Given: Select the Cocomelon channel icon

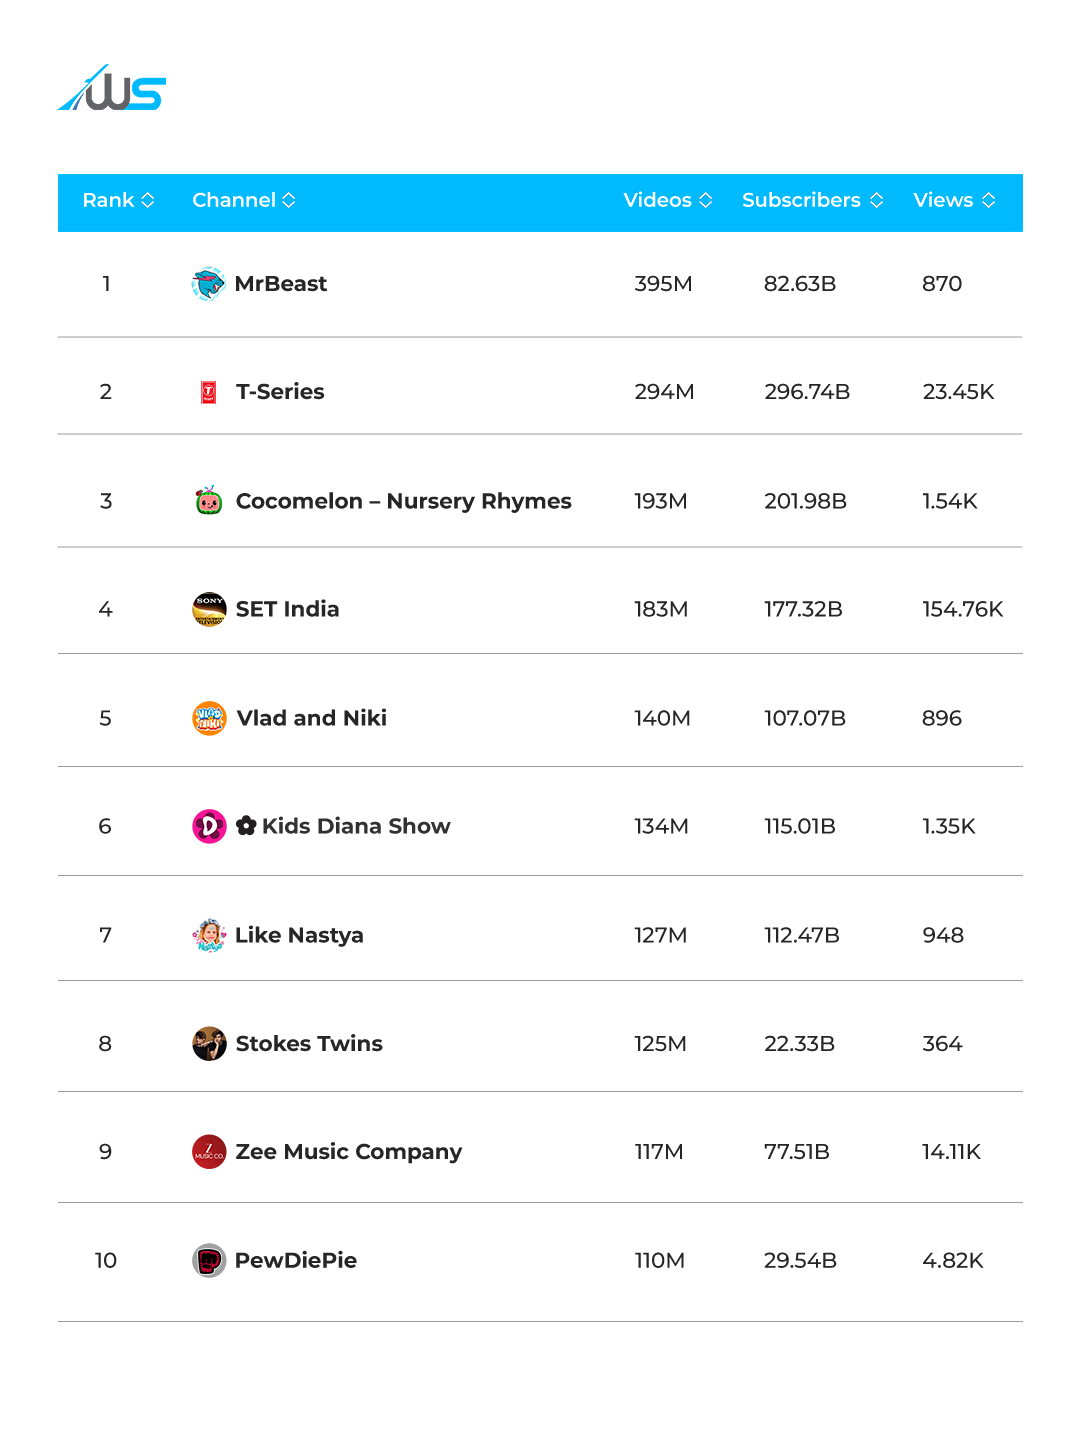Looking at the screenshot, I should pos(209,501).
